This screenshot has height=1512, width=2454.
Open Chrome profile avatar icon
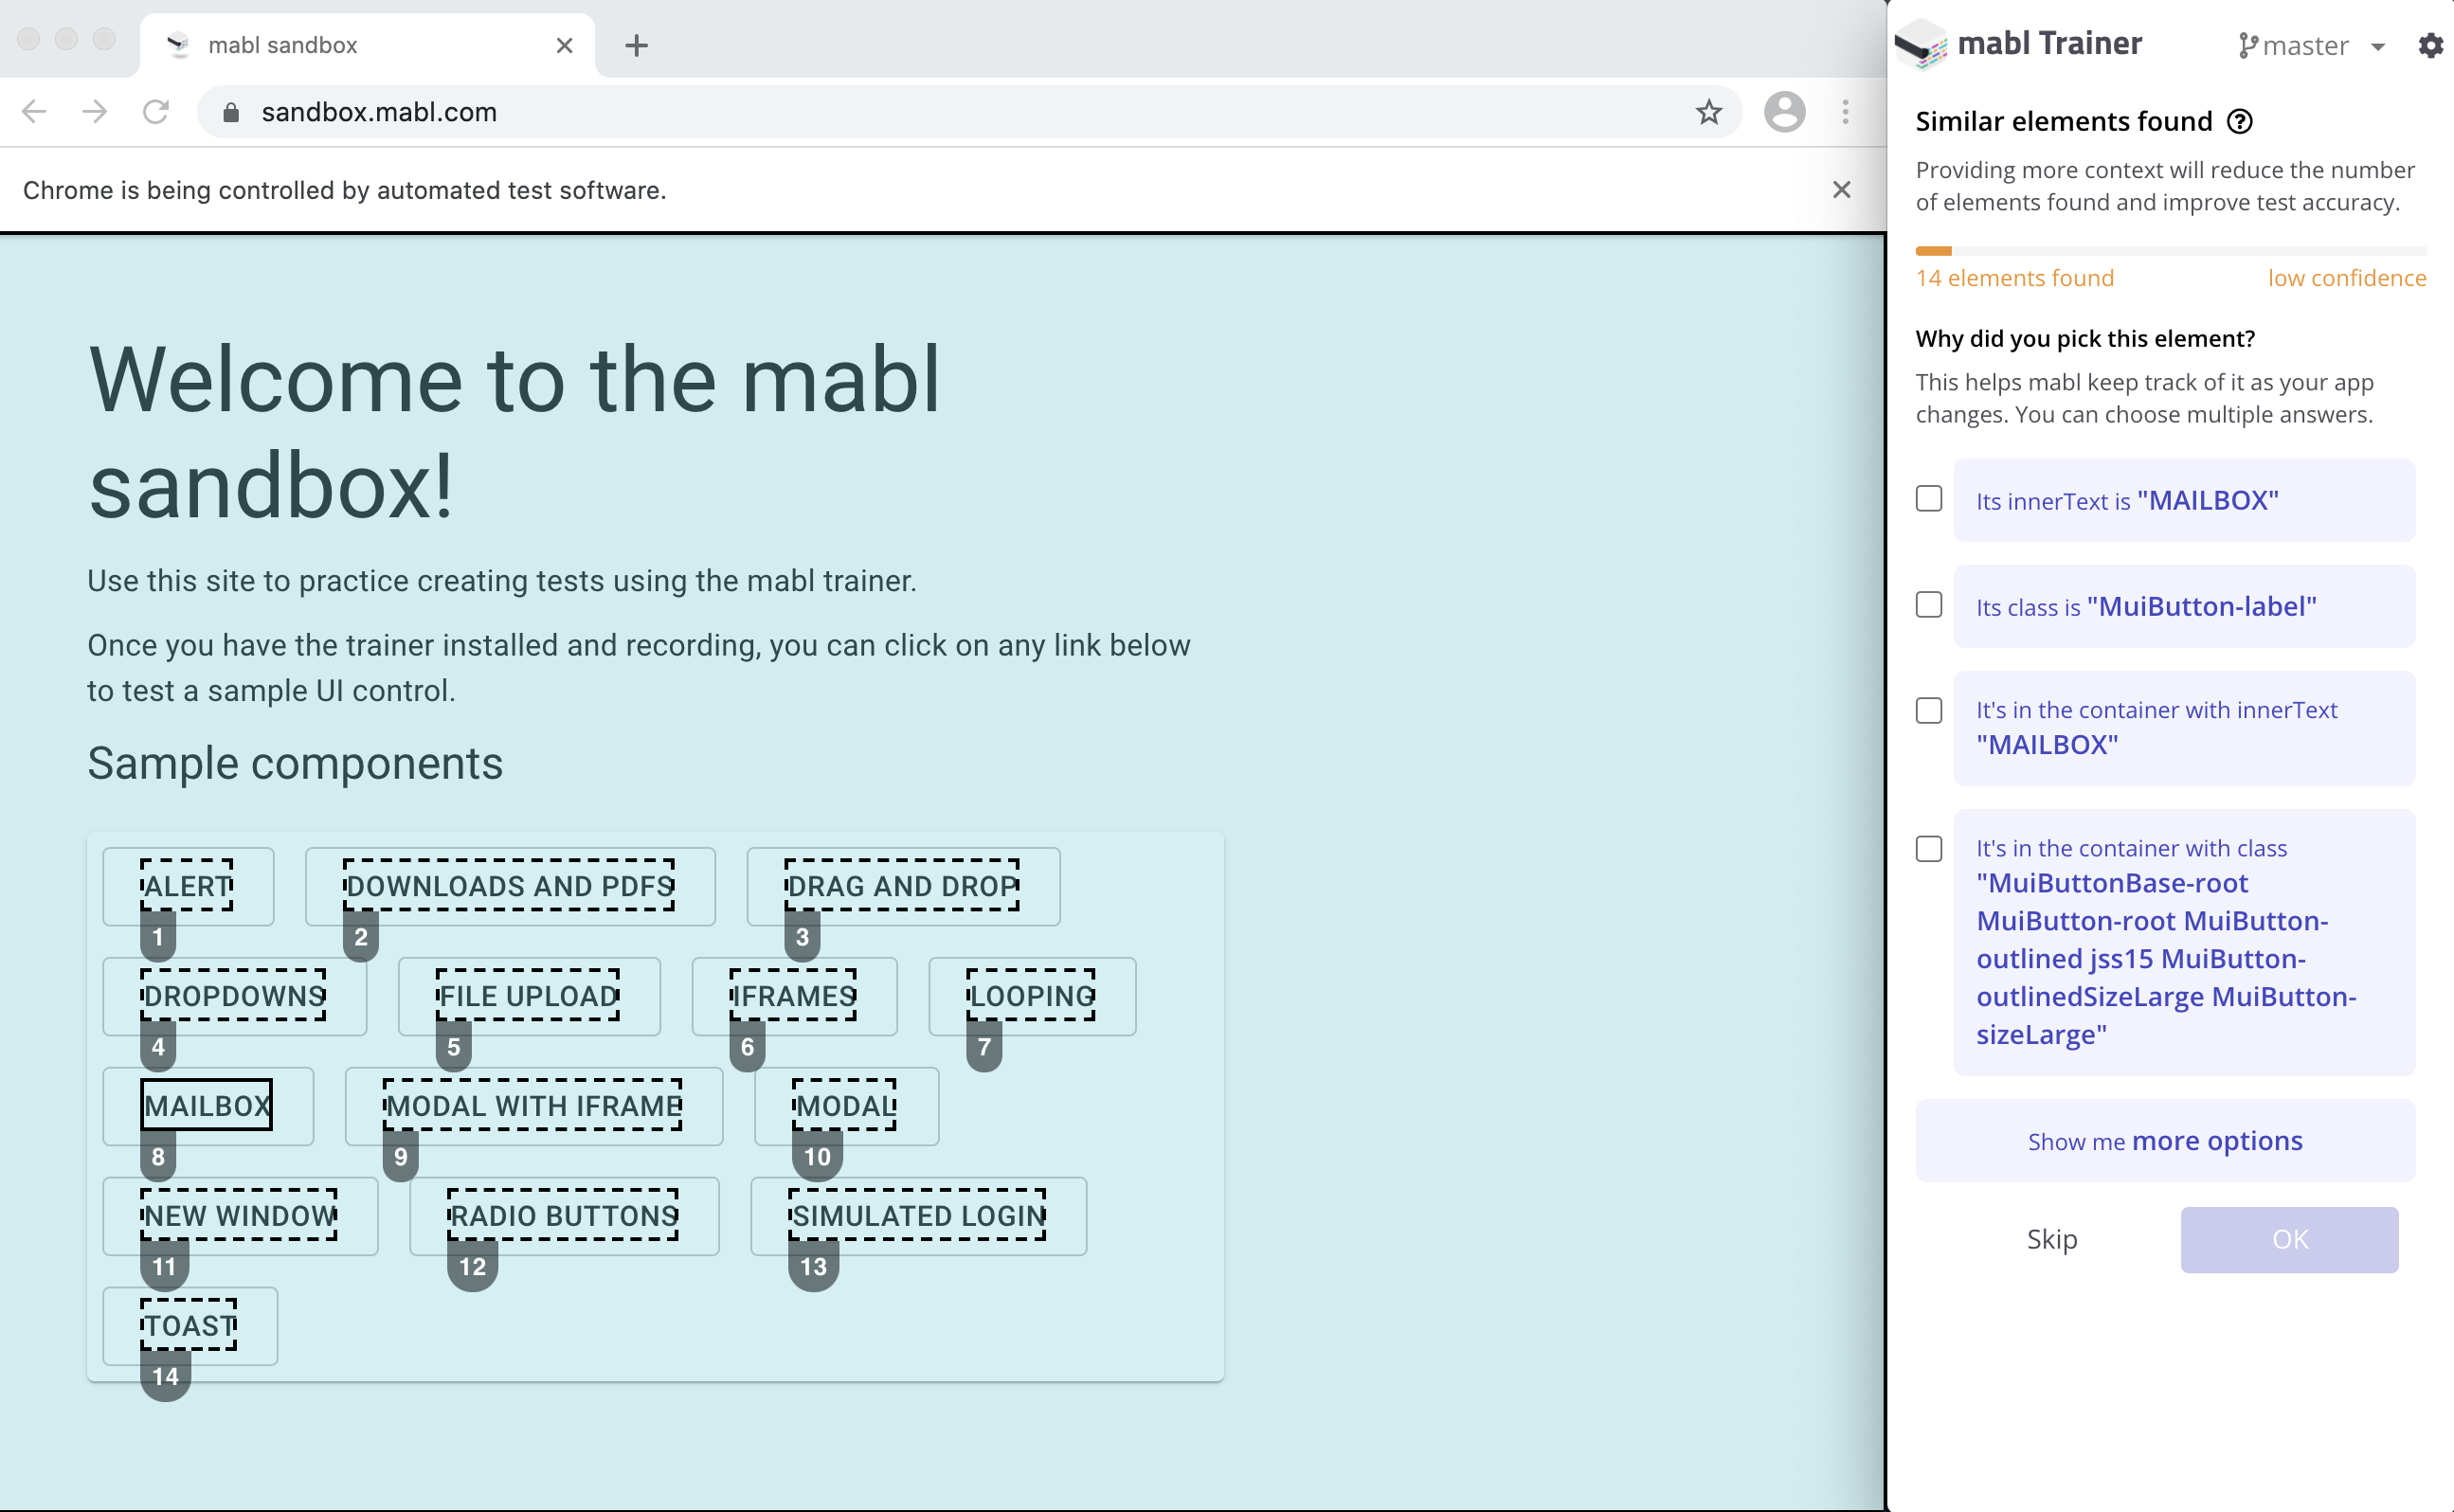click(x=1784, y=112)
